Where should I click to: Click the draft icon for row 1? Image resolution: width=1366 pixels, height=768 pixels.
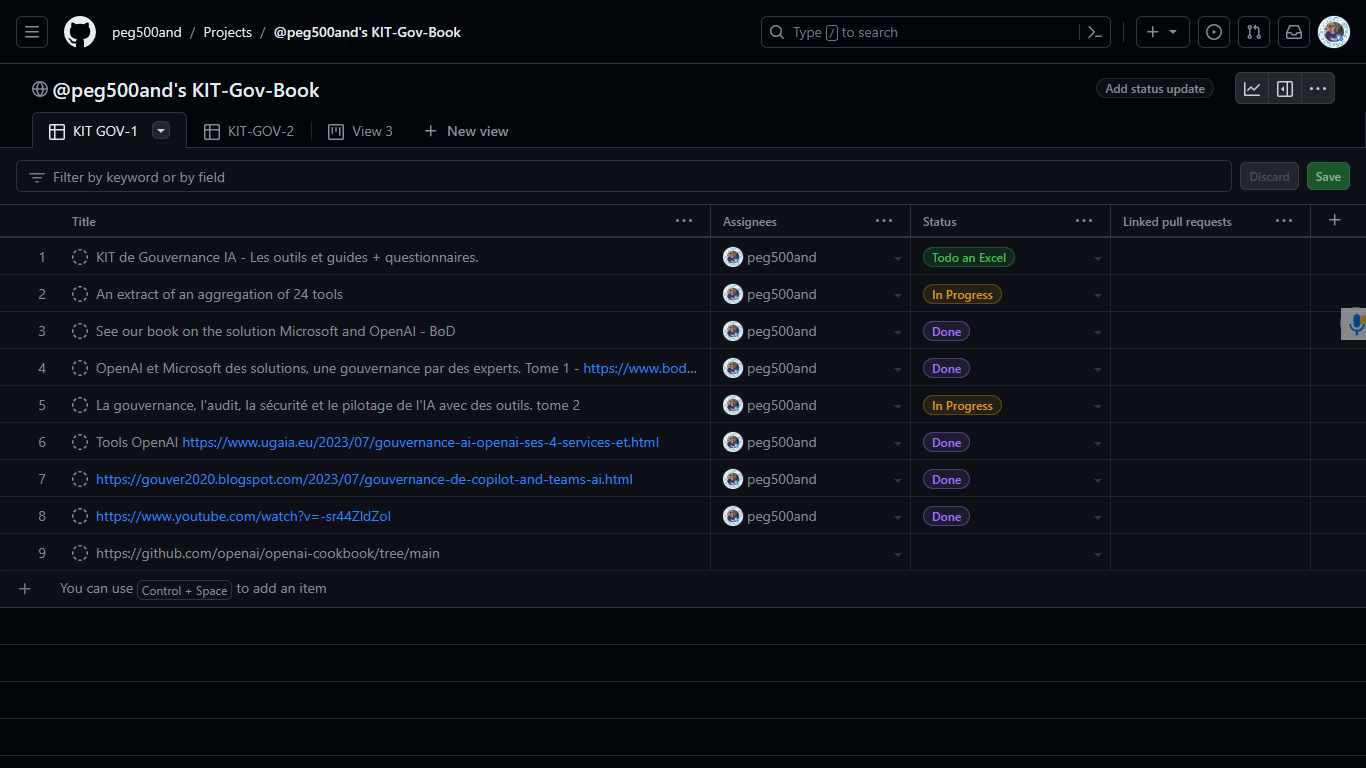[80, 257]
